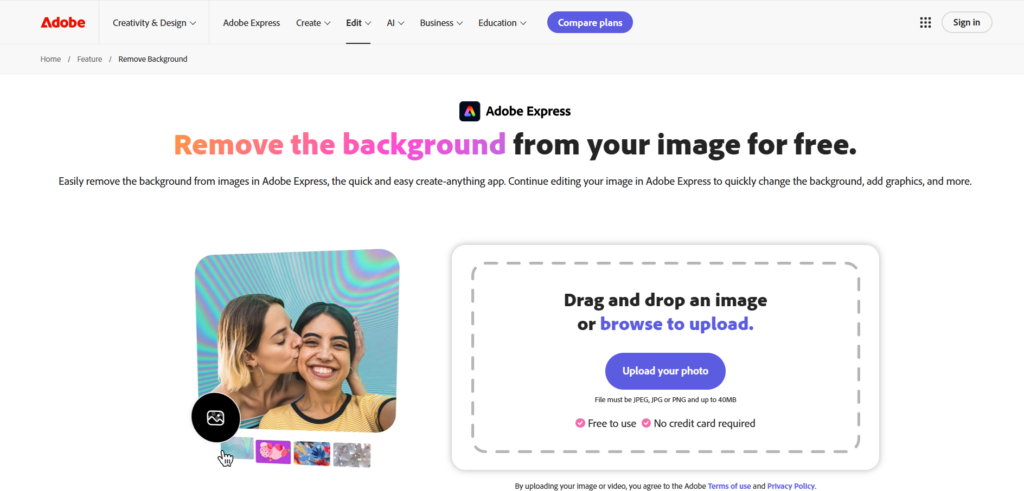Expand the AI menu
1024x491 pixels.
pos(395,22)
